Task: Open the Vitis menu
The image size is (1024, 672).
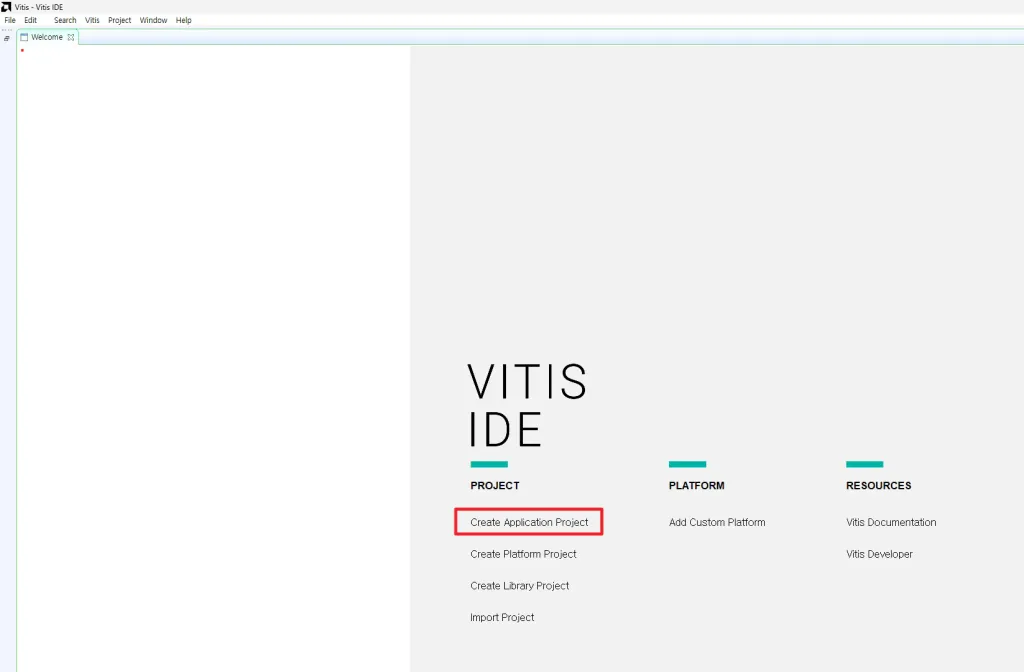Action: (x=92, y=20)
